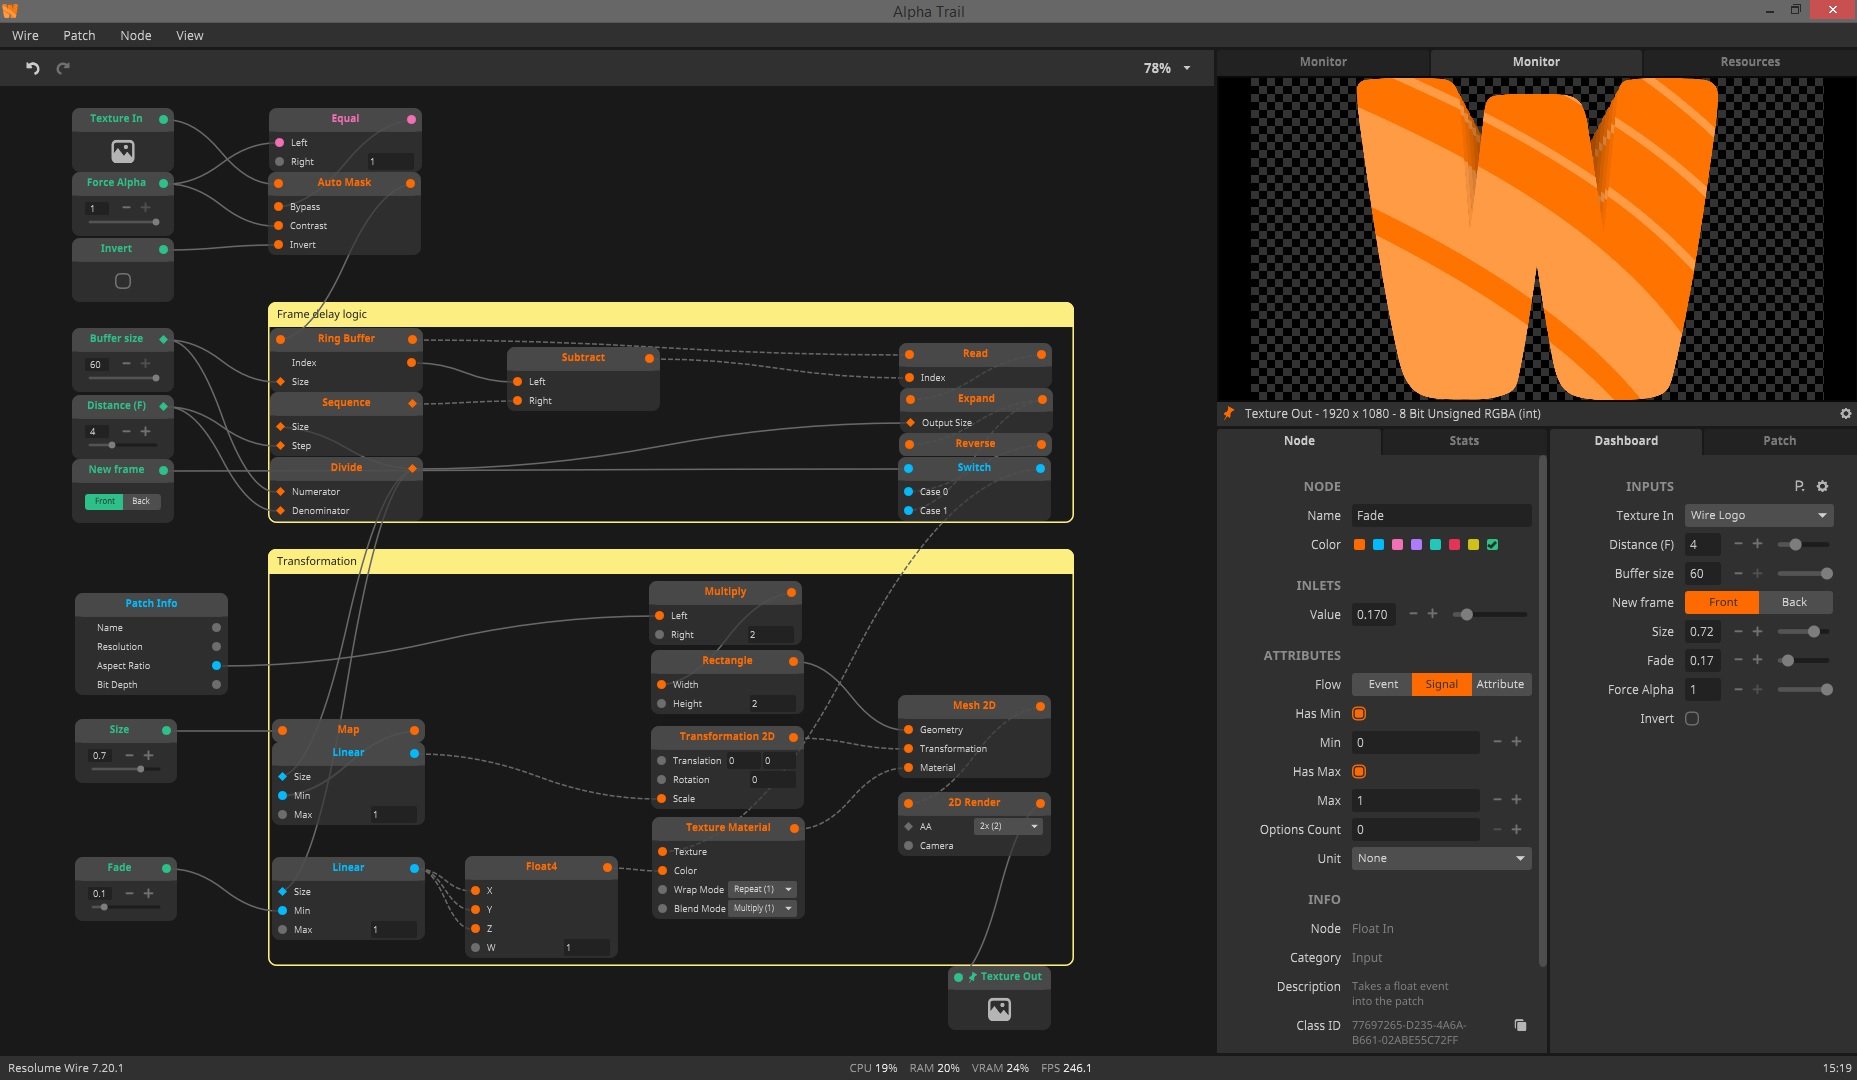Click the Texture In node image icon
The image size is (1857, 1080).
coord(123,151)
